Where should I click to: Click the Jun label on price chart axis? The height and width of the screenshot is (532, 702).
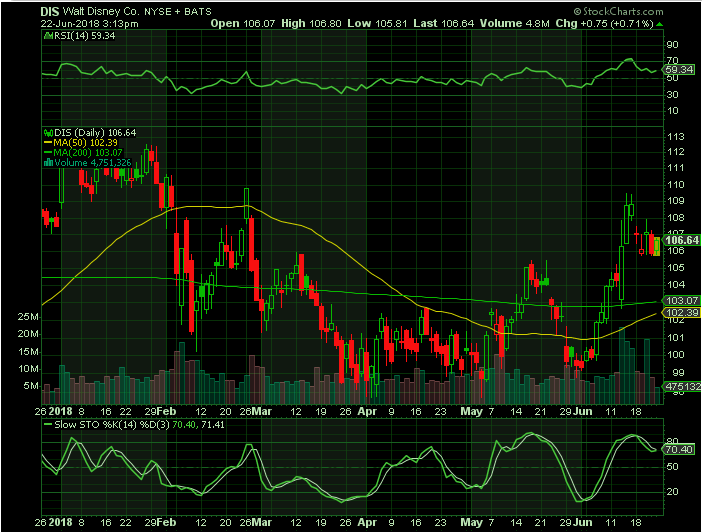pos(584,411)
